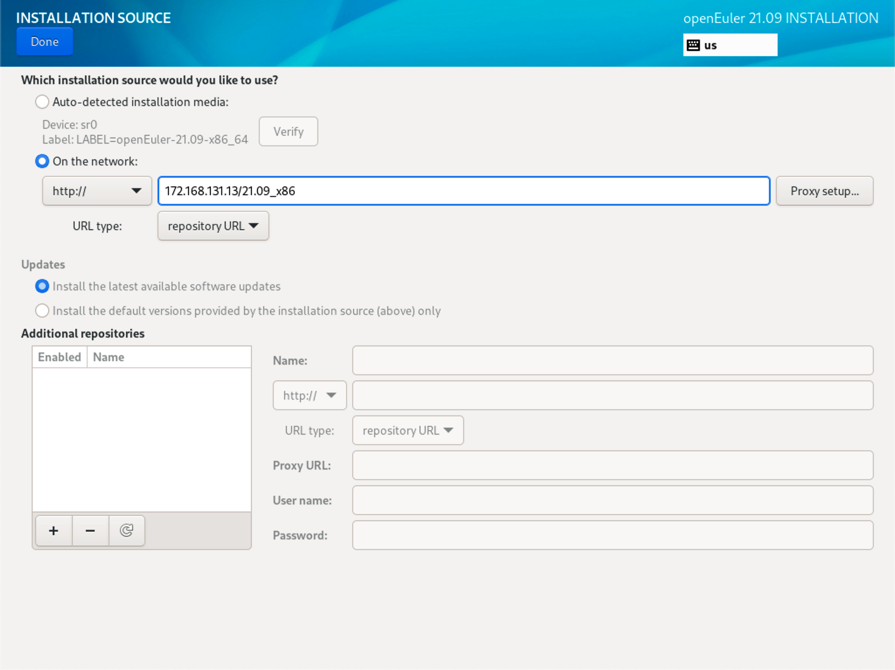Click the User name input field
The height and width of the screenshot is (670, 895).
612,500
